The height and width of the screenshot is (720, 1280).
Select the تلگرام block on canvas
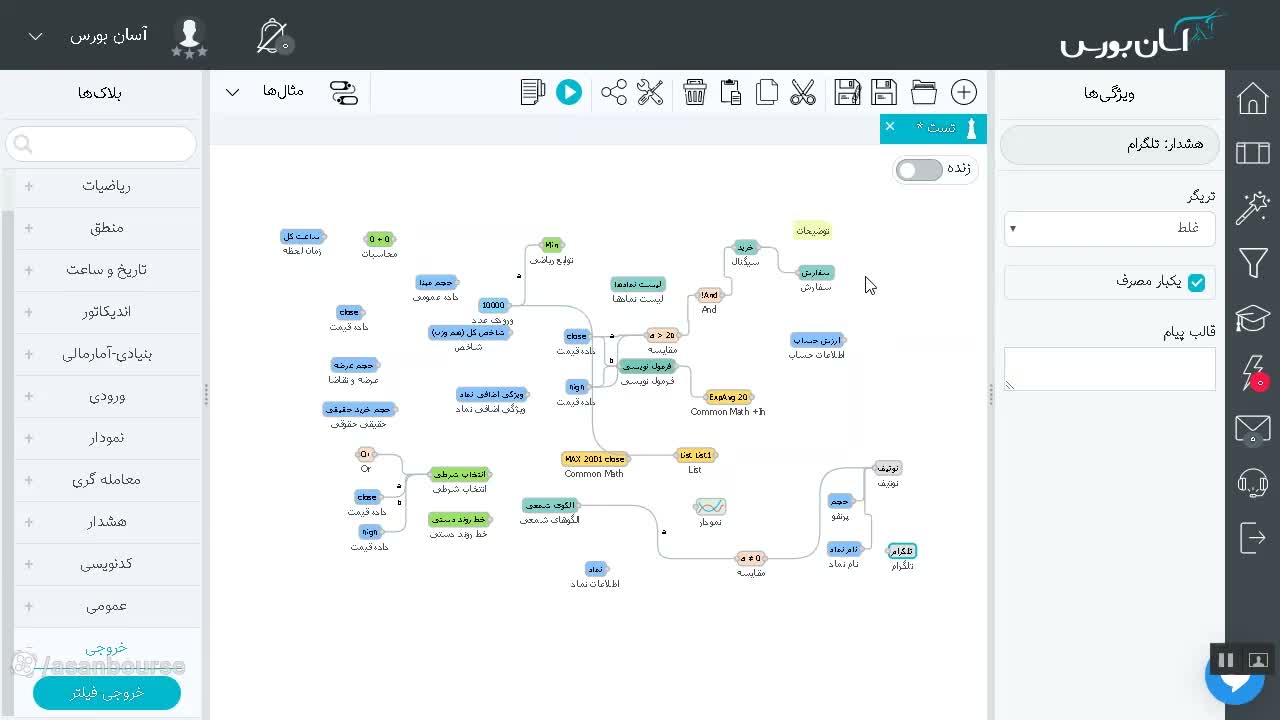[902, 551]
